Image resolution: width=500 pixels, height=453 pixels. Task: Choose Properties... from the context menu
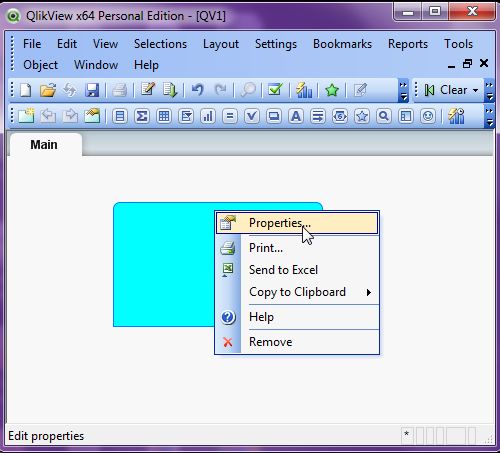[x=297, y=223]
